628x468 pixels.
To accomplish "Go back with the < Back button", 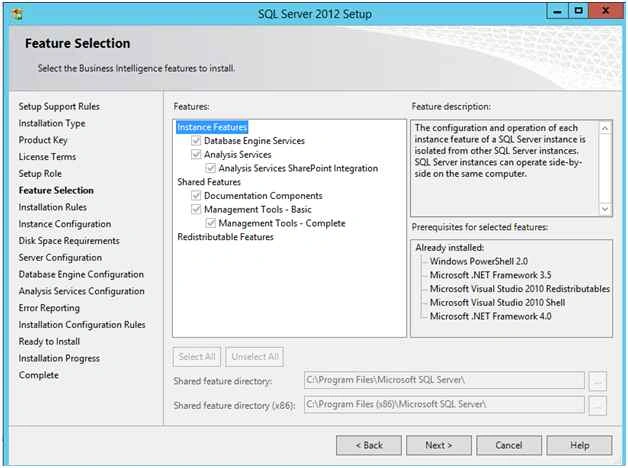I will (369, 445).
